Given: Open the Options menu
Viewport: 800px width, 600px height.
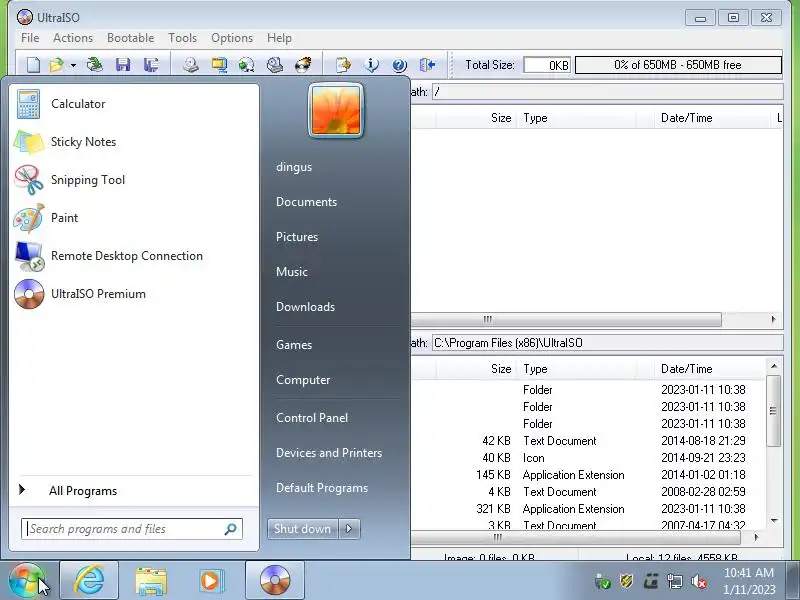Looking at the screenshot, I should coord(232,38).
